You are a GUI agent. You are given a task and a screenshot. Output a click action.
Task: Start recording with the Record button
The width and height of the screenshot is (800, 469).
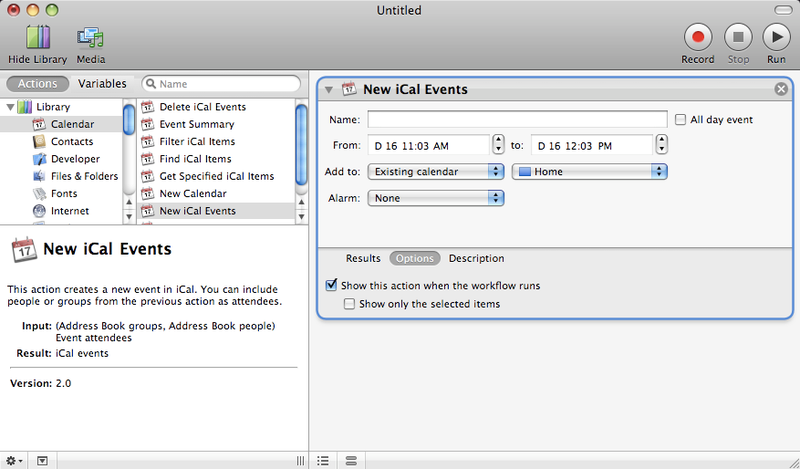coord(697,37)
